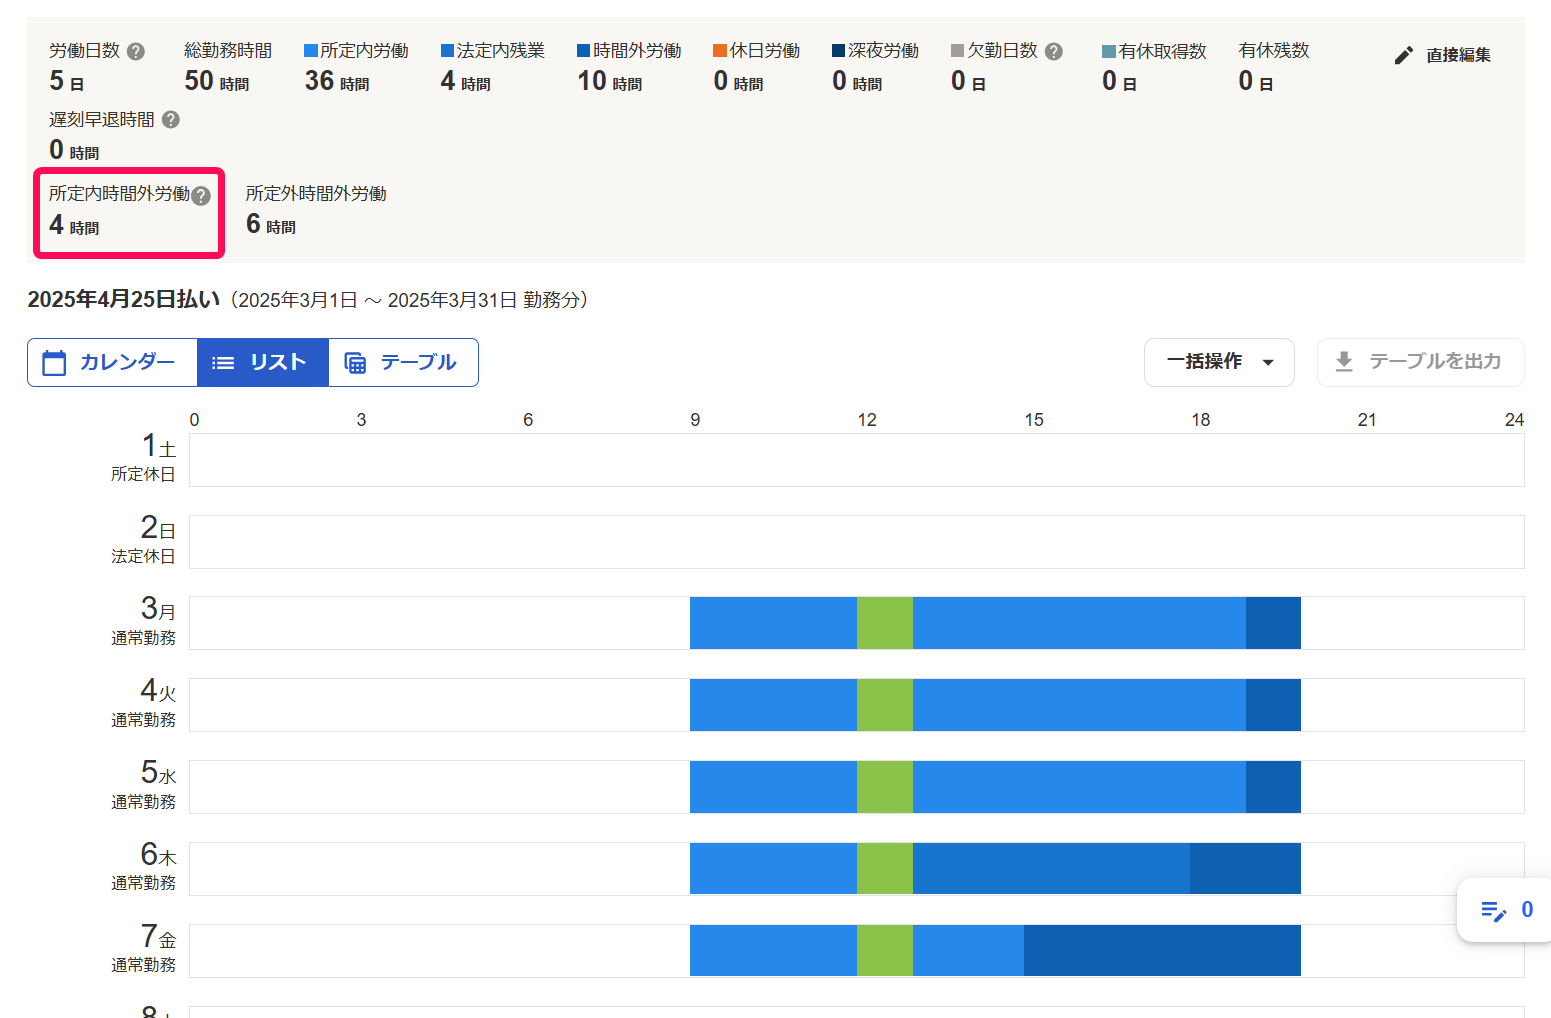Click the カレンダー calendar icon
Screen dimensions: 1551x1018
point(54,362)
